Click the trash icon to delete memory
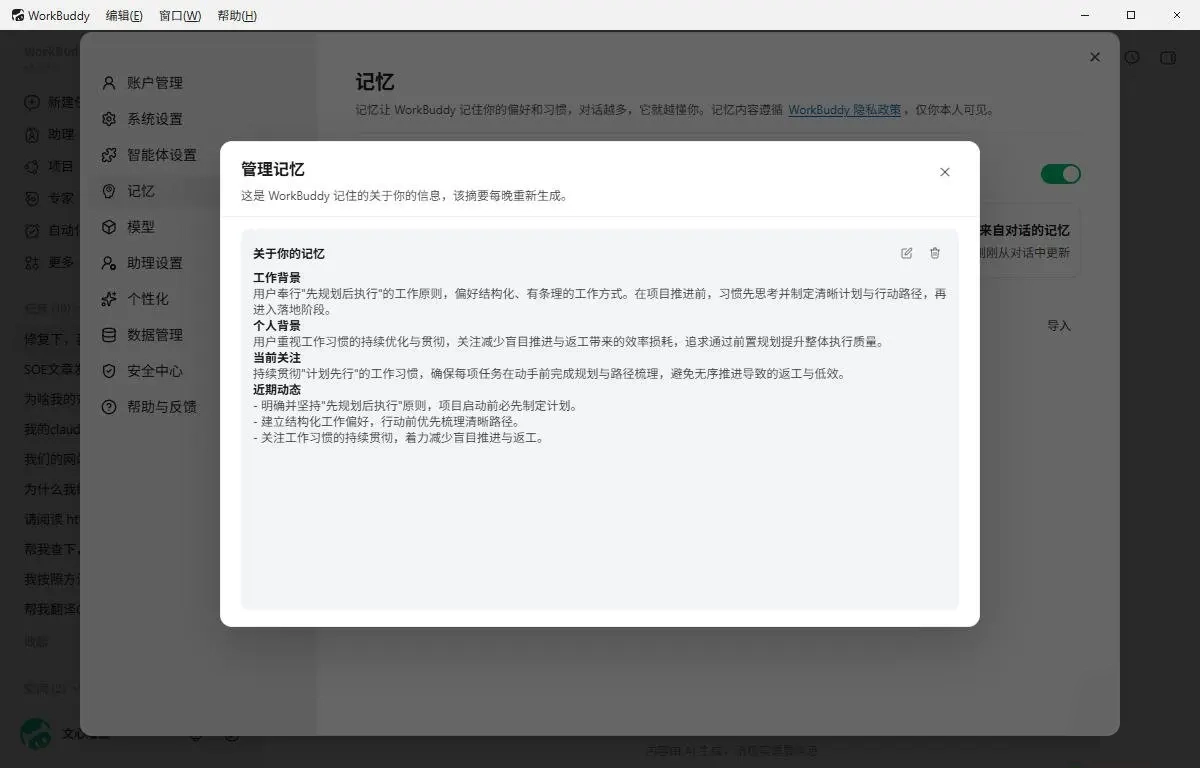 (935, 253)
